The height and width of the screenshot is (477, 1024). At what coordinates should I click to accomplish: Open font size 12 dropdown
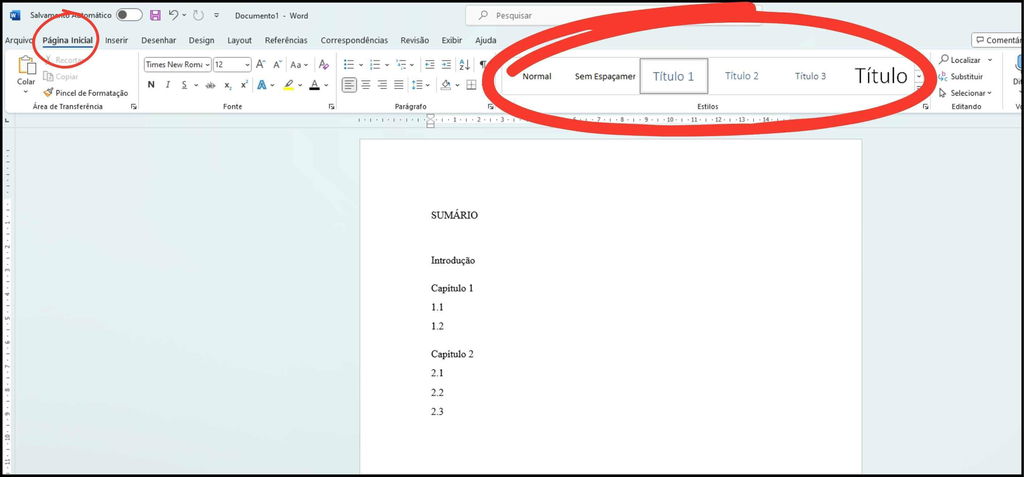(247, 65)
